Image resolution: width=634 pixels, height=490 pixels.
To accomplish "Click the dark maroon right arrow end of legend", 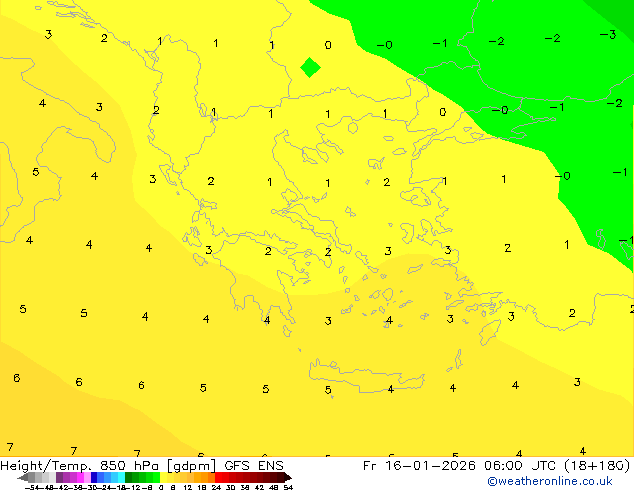I will tap(288, 477).
